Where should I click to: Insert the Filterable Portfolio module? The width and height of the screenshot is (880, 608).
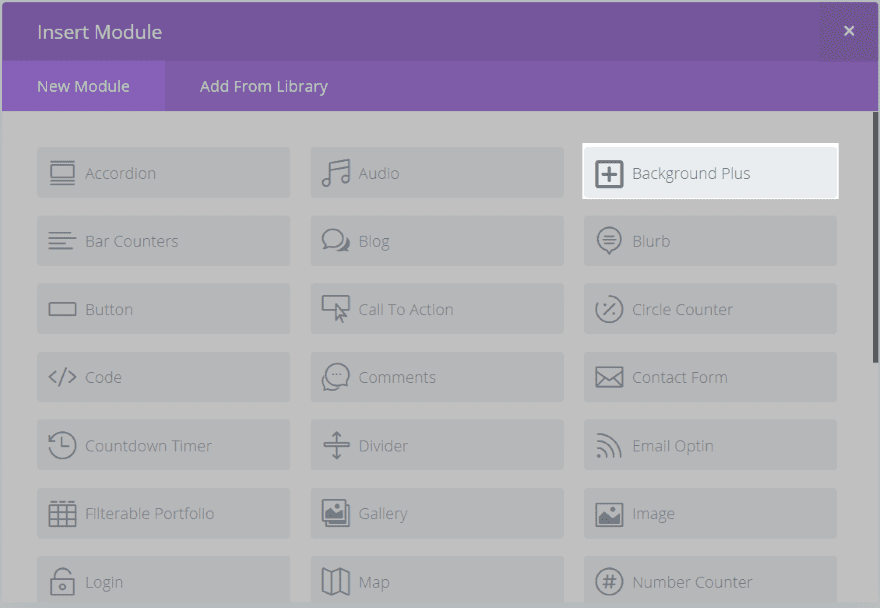click(163, 514)
